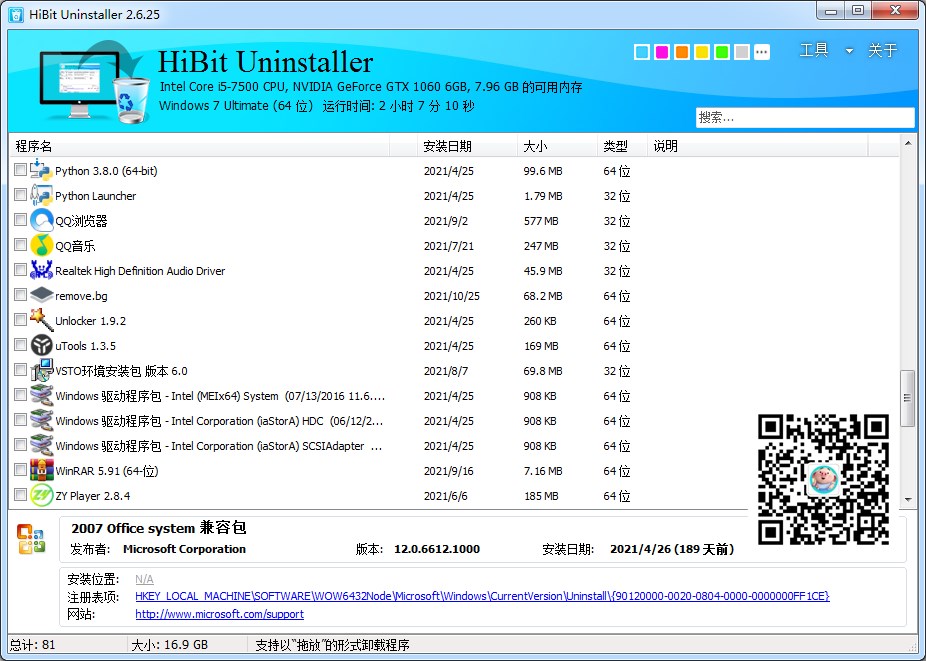
Task: Click the '2021/10/25' install date cell
Action: pyautogui.click(x=452, y=296)
